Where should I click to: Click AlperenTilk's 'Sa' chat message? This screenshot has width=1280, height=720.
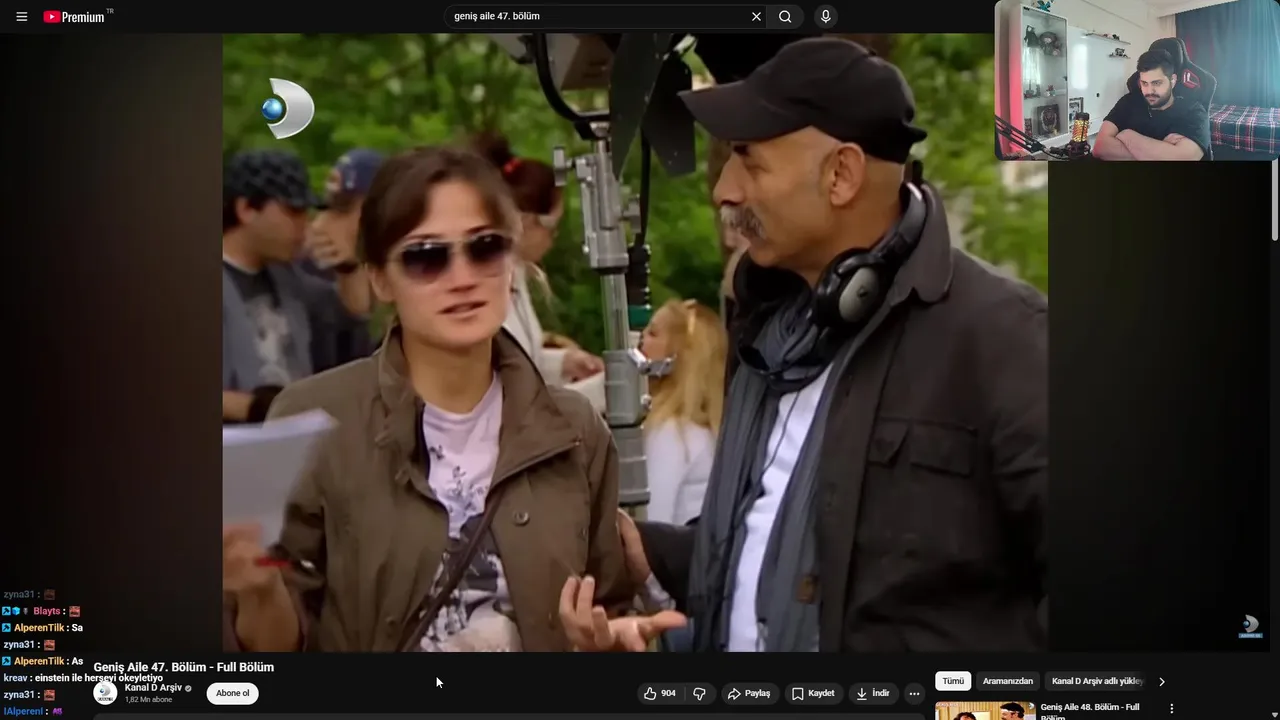click(x=77, y=628)
